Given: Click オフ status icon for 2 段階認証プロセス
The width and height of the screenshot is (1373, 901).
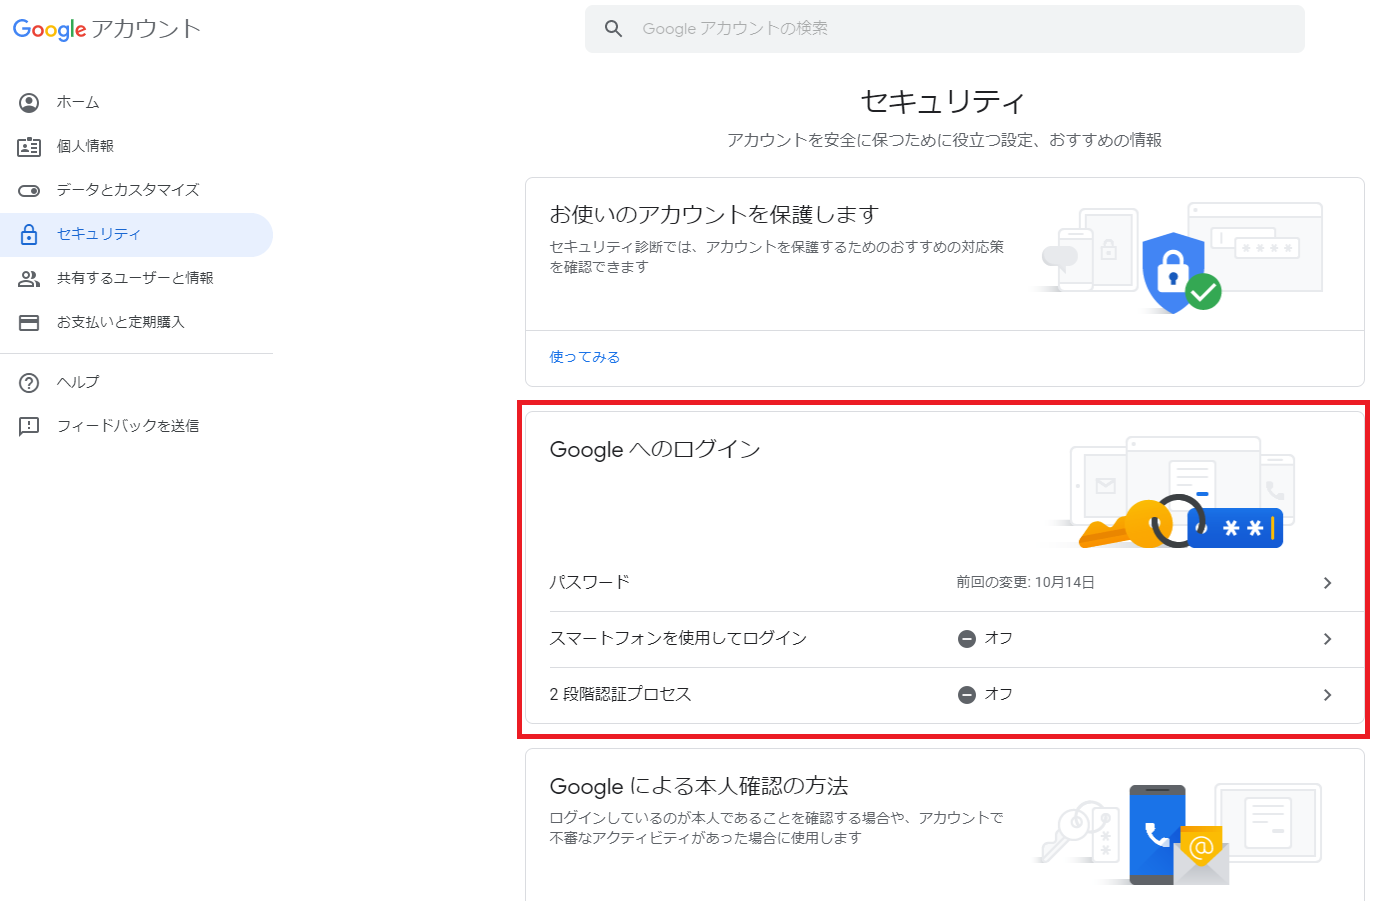Looking at the screenshot, I should [x=967, y=695].
